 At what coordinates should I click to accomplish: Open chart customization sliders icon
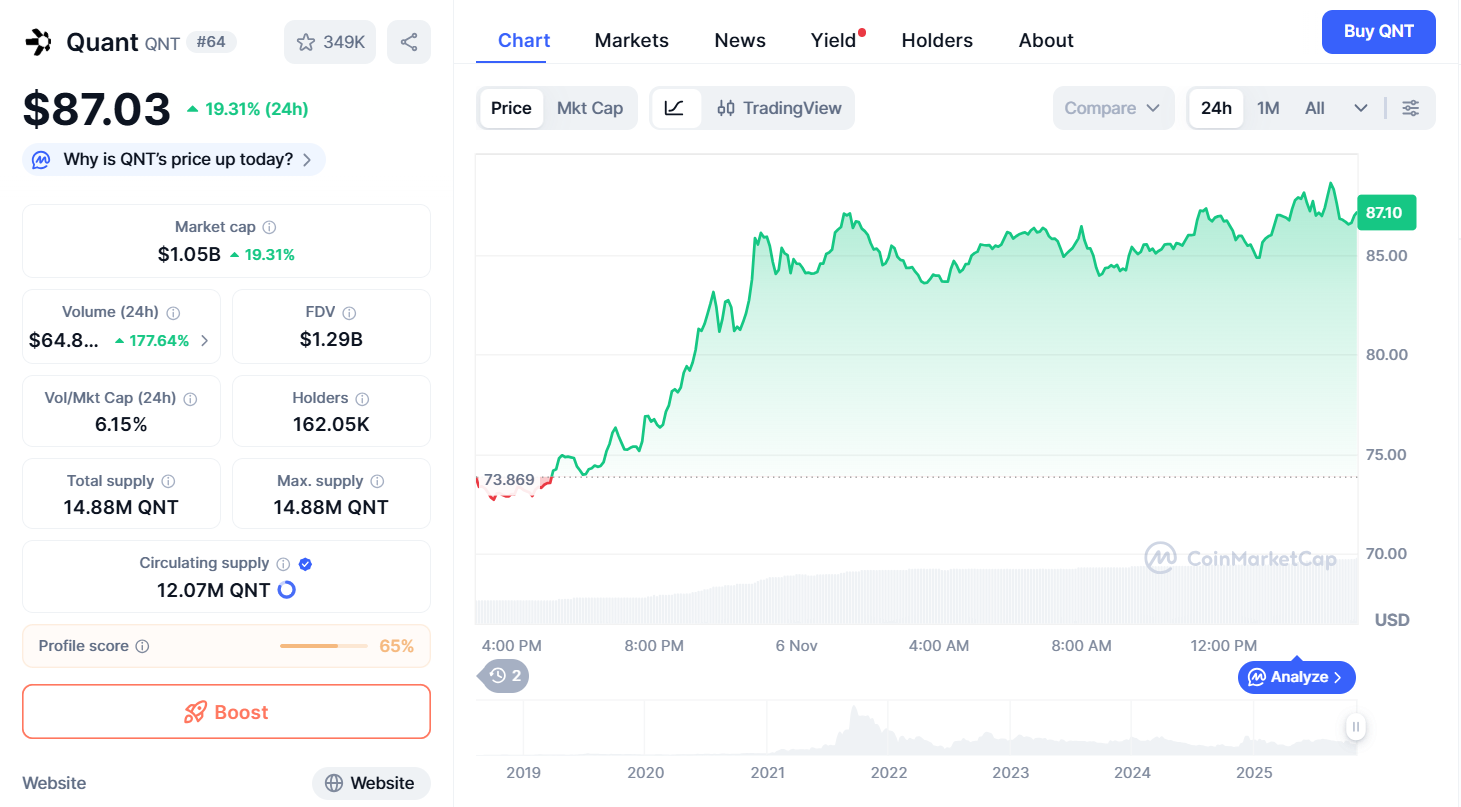click(x=1411, y=108)
